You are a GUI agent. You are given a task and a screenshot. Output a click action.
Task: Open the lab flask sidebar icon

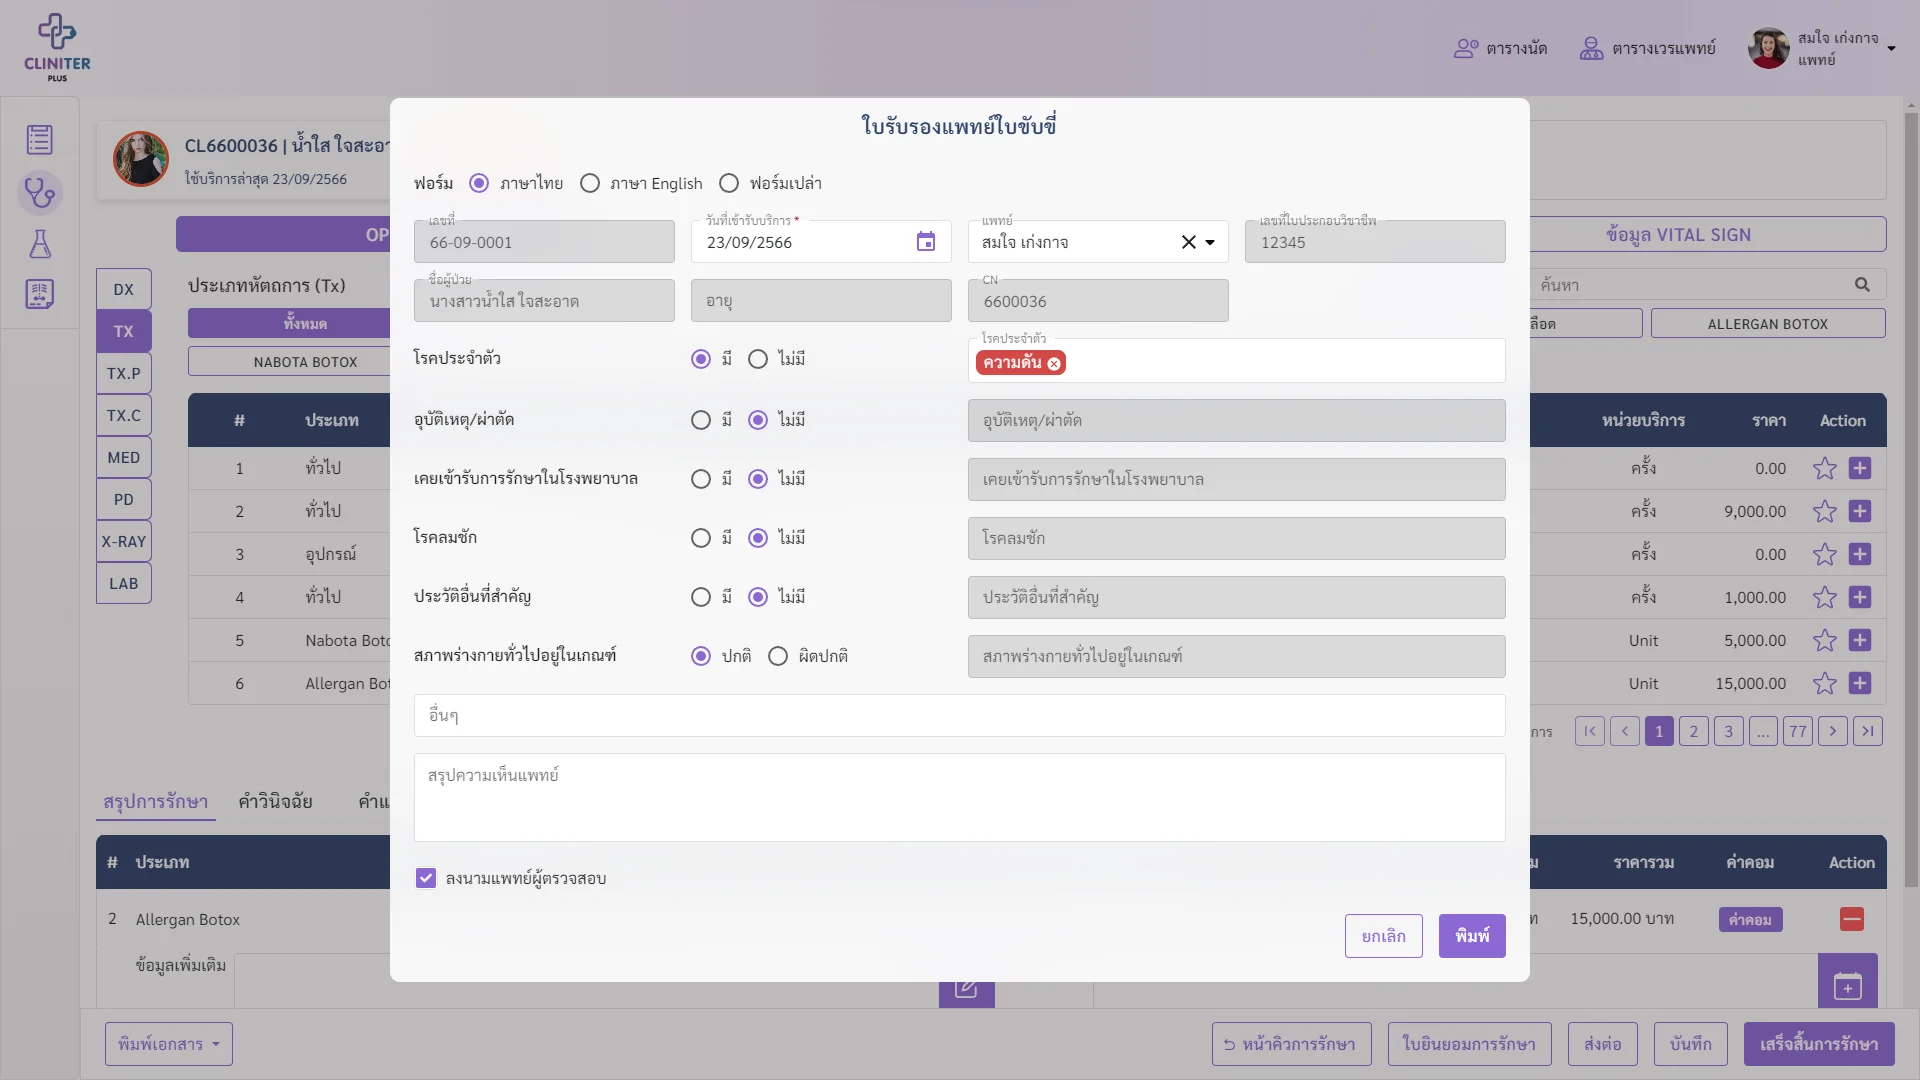40,244
